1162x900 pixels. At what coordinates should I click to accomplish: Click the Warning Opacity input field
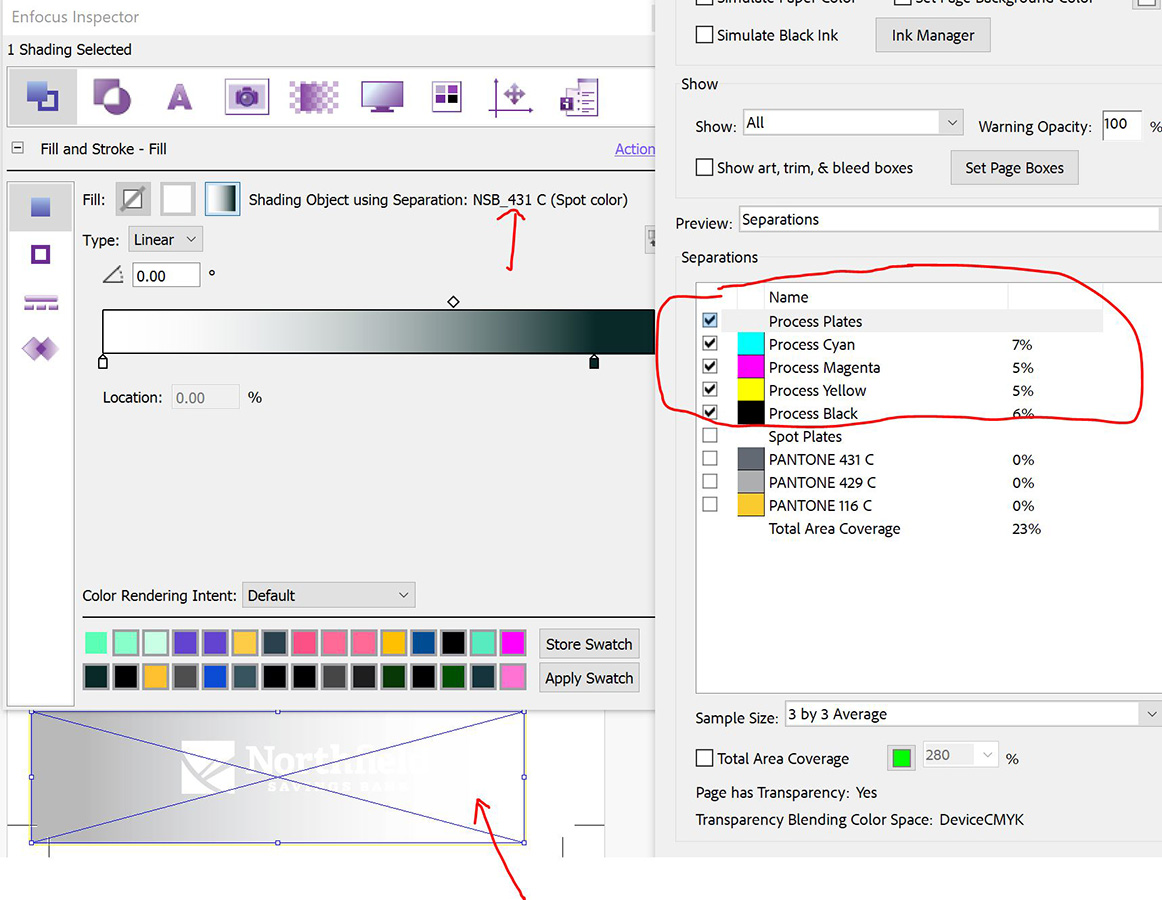(1121, 125)
